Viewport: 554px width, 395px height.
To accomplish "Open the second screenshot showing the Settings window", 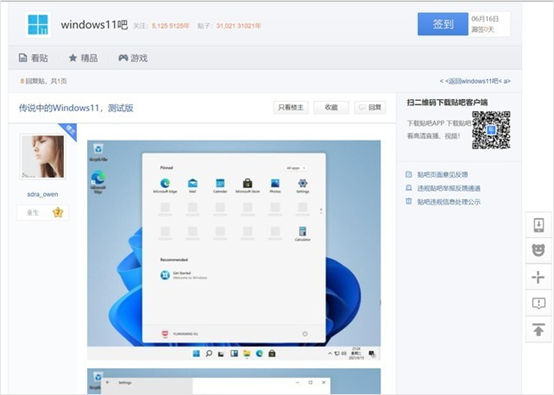I will (x=234, y=381).
